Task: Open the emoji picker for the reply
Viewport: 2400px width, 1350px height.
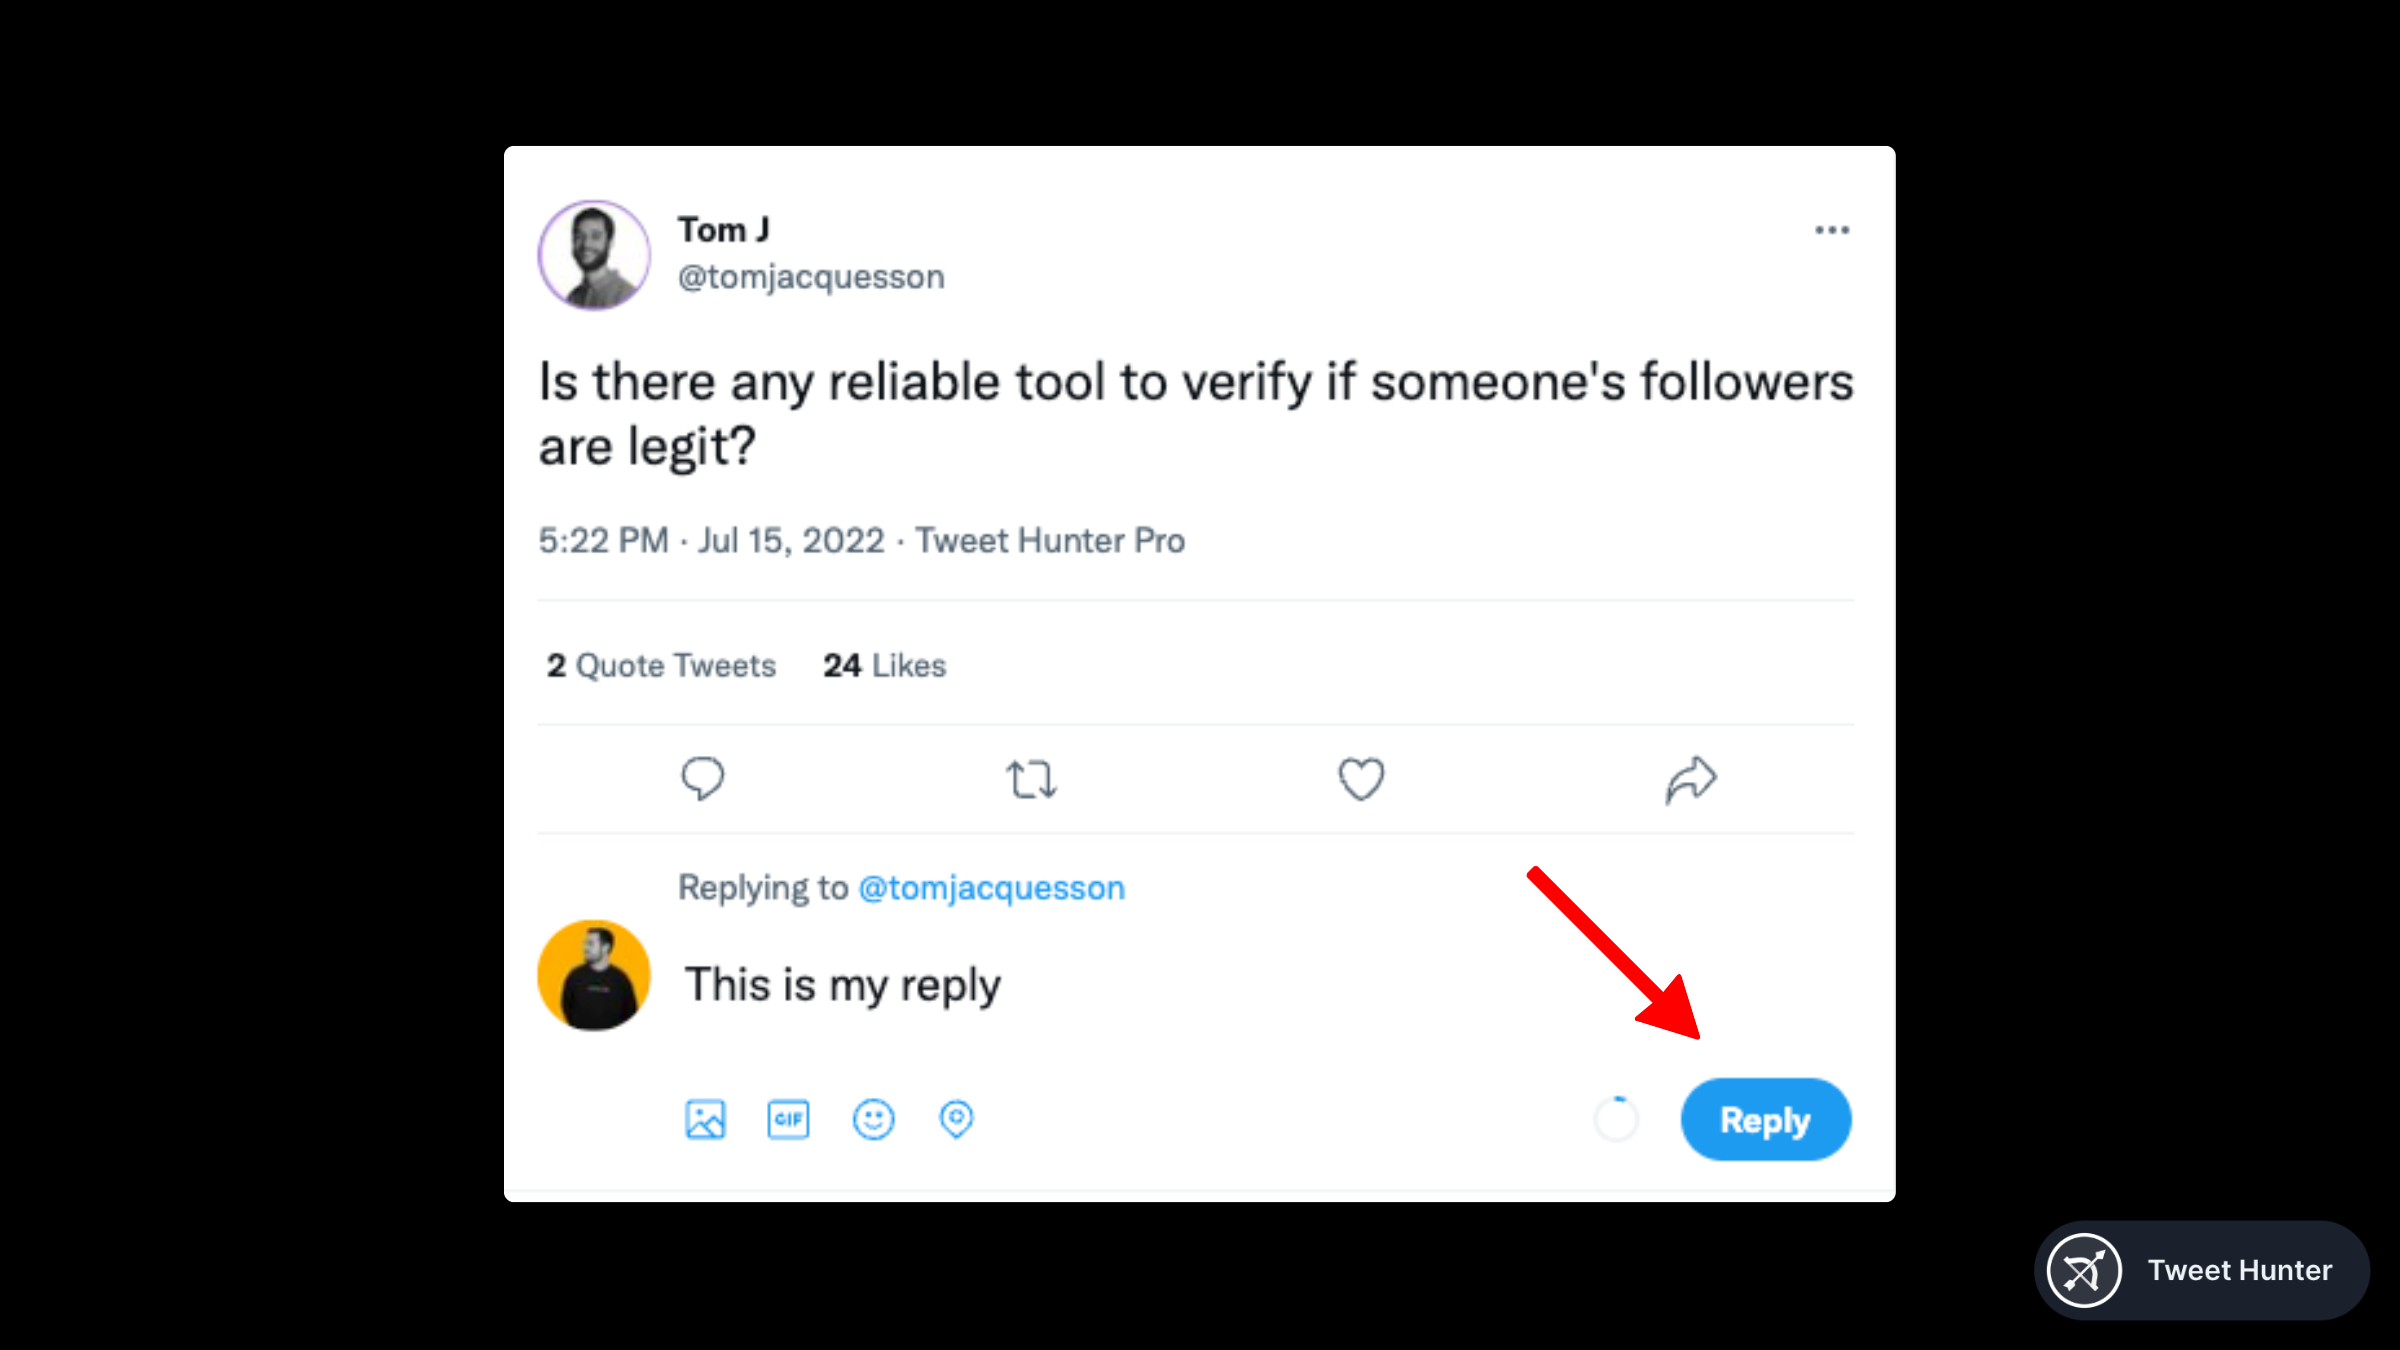Action: [x=872, y=1119]
